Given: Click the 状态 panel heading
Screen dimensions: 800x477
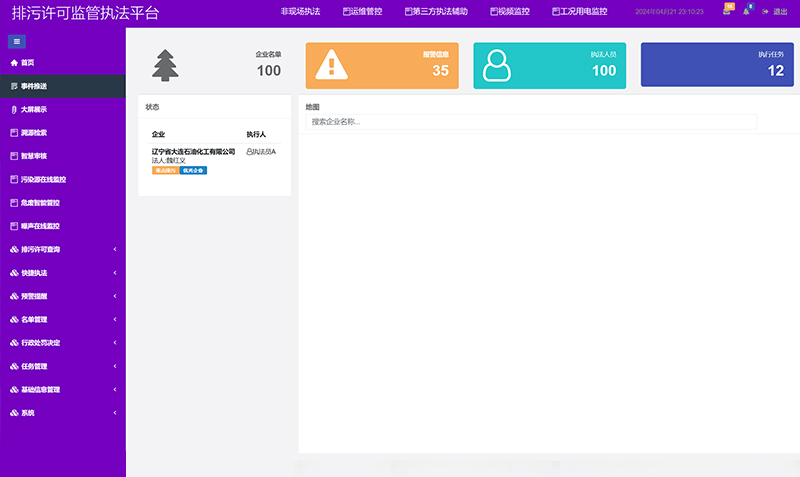Looking at the screenshot, I should [152, 107].
